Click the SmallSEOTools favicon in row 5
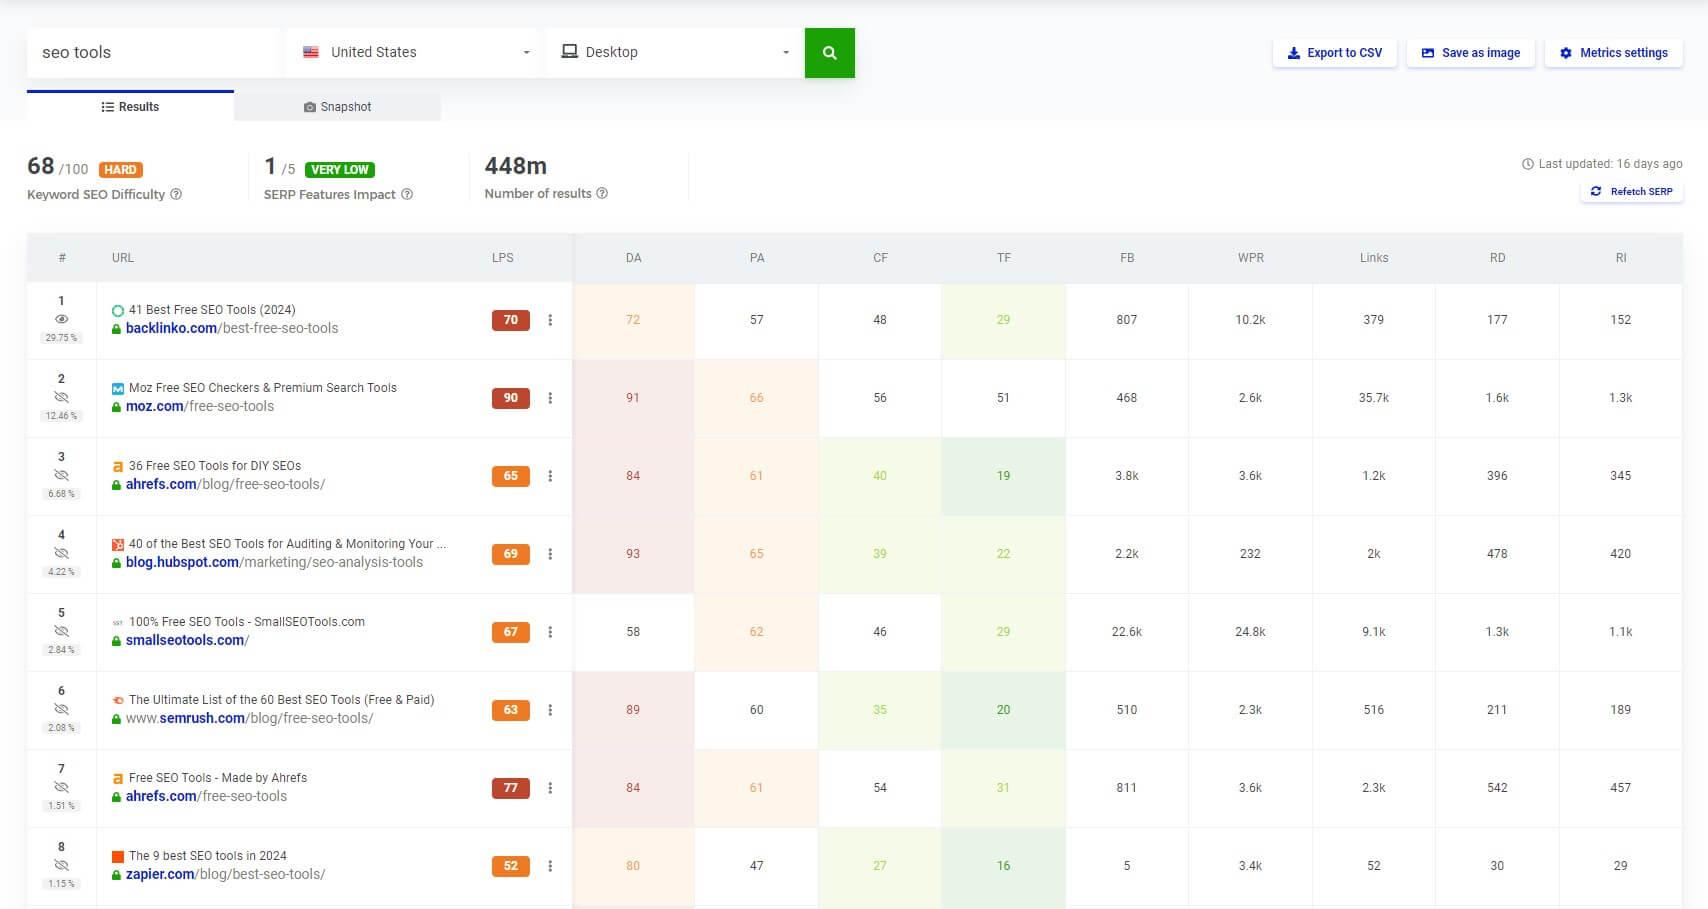 coord(118,622)
